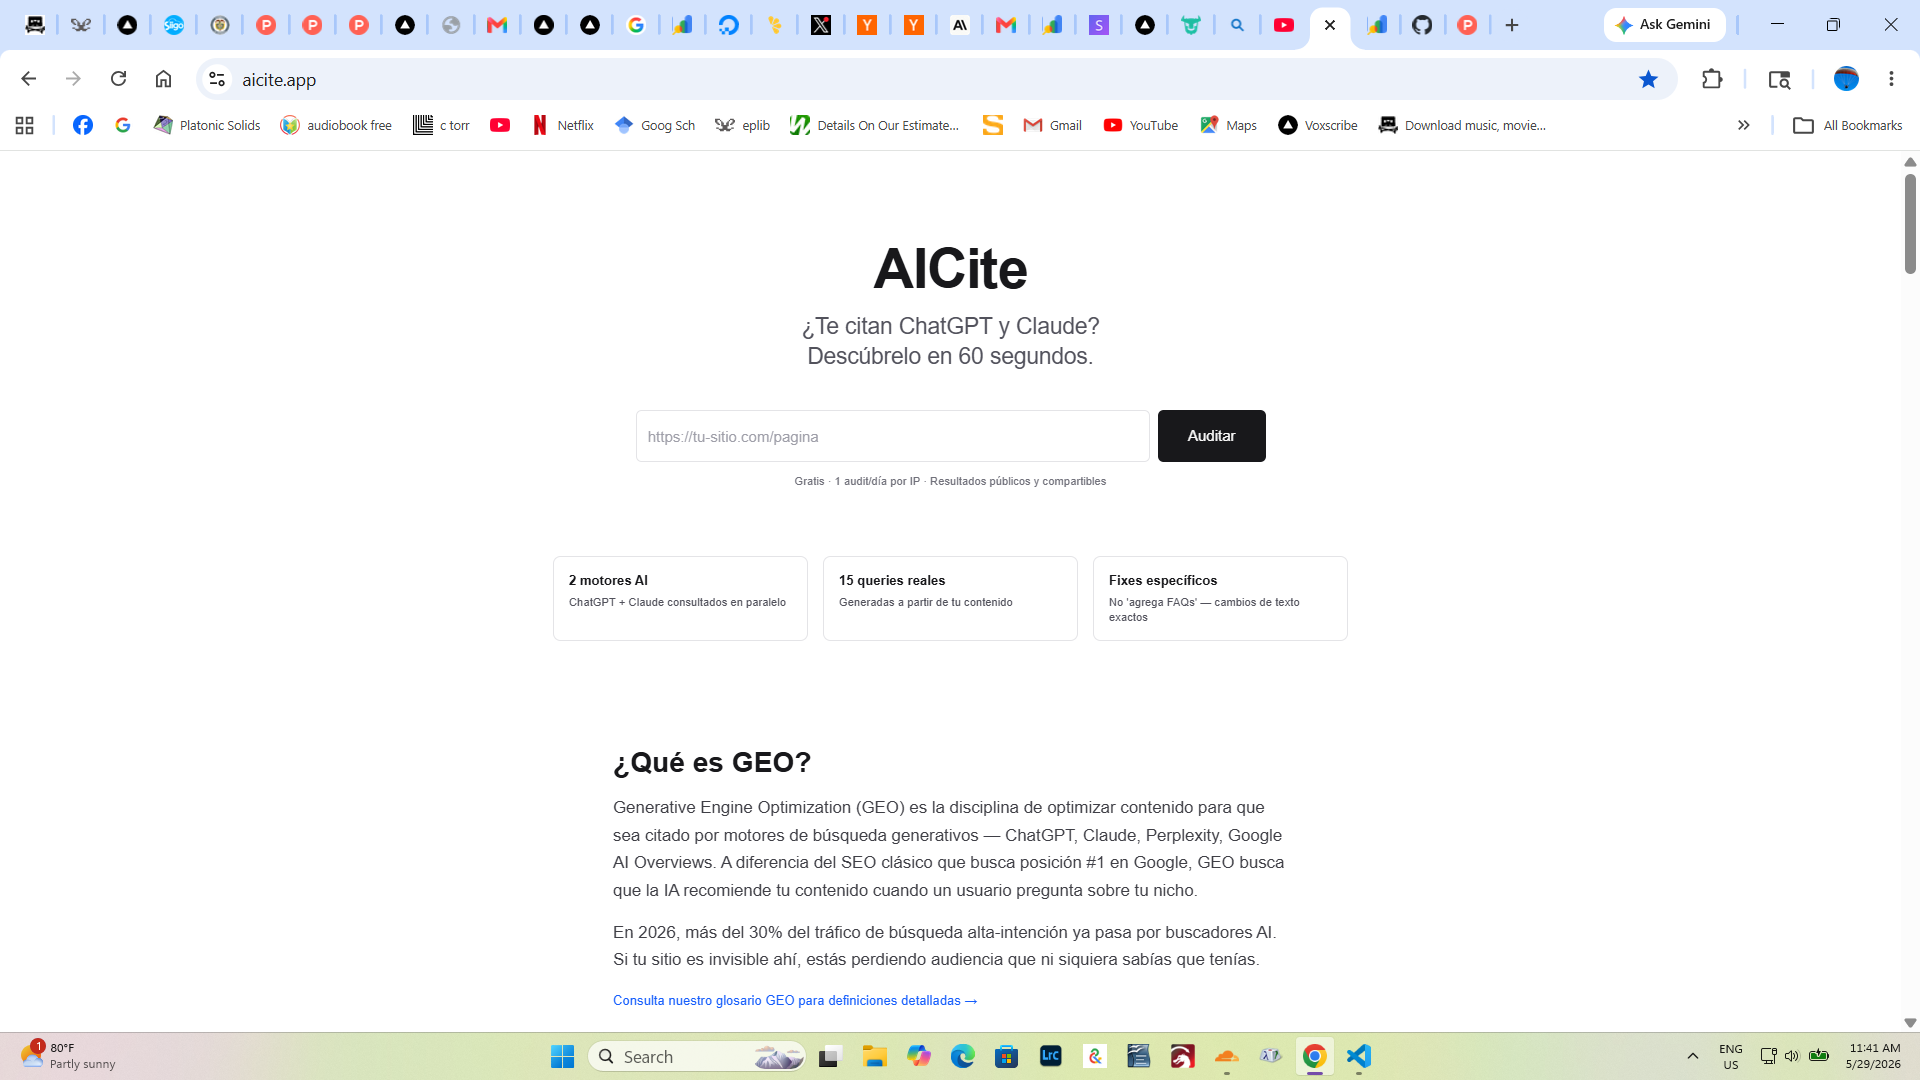The width and height of the screenshot is (1920, 1080).
Task: Open Lightroom Classic taskbar icon
Action: (1050, 1056)
